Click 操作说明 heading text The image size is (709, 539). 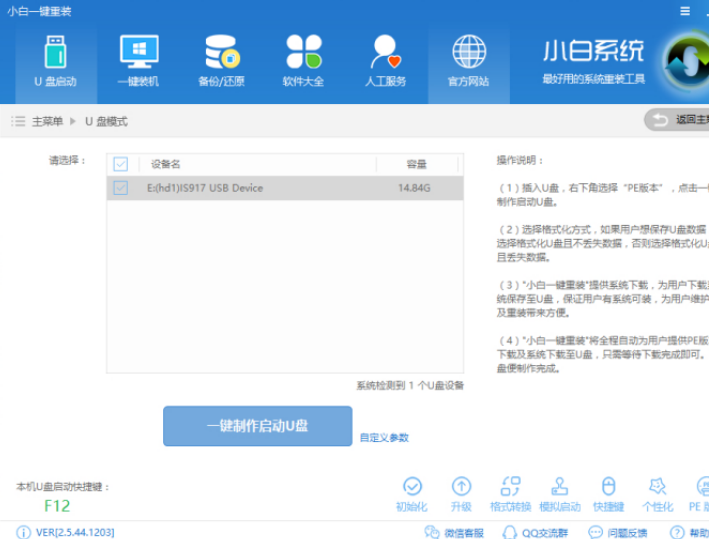pos(520,160)
